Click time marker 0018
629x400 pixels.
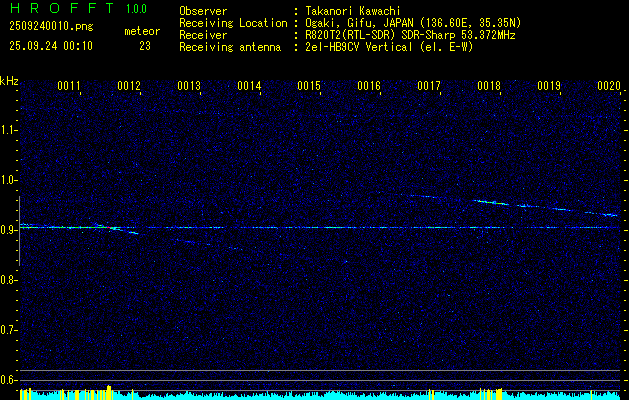[489, 86]
